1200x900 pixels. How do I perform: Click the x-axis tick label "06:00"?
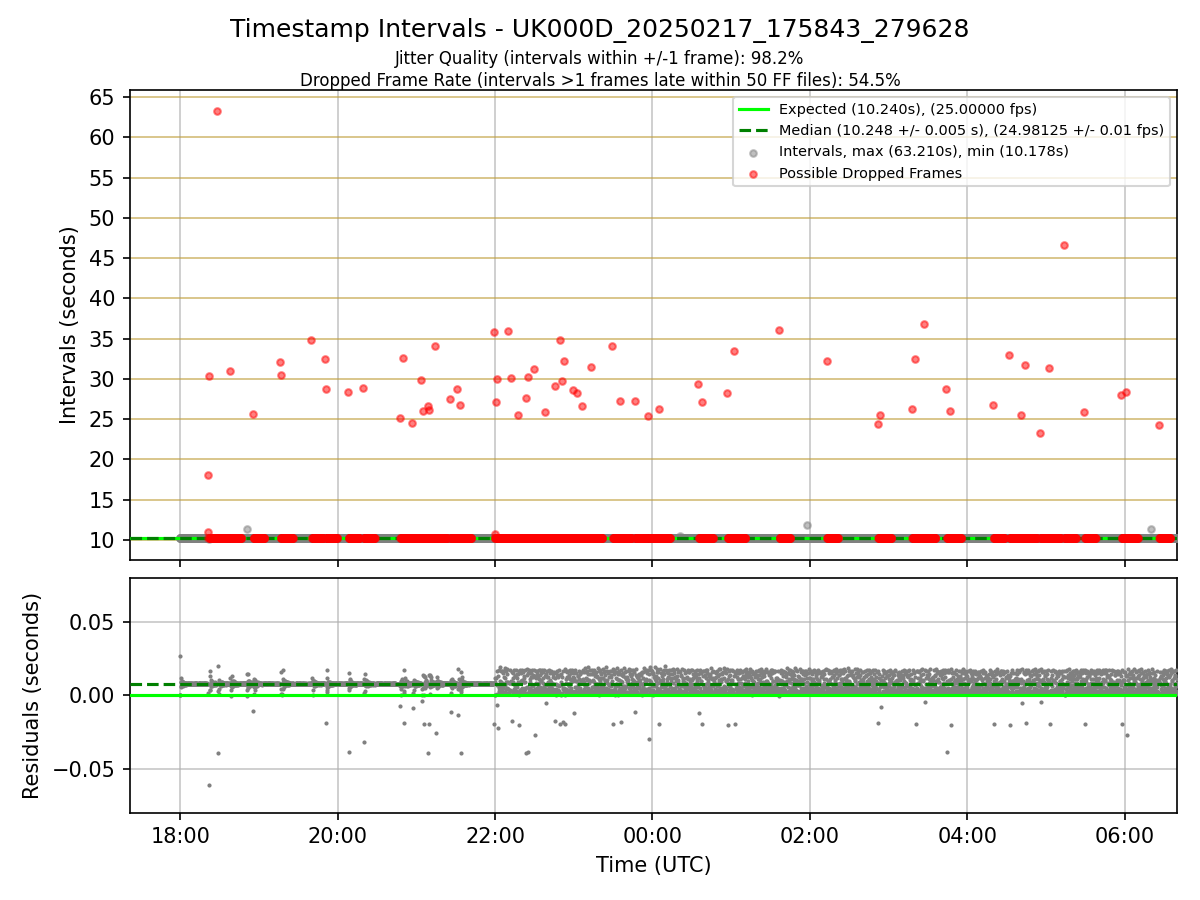click(x=1125, y=836)
